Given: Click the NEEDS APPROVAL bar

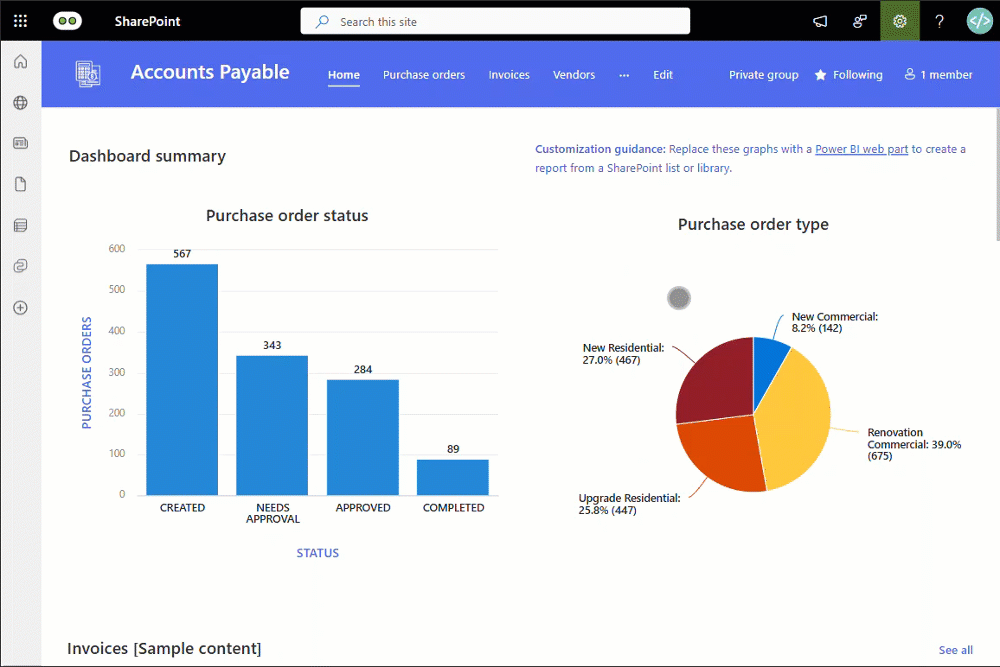Looking at the screenshot, I should 272,425.
